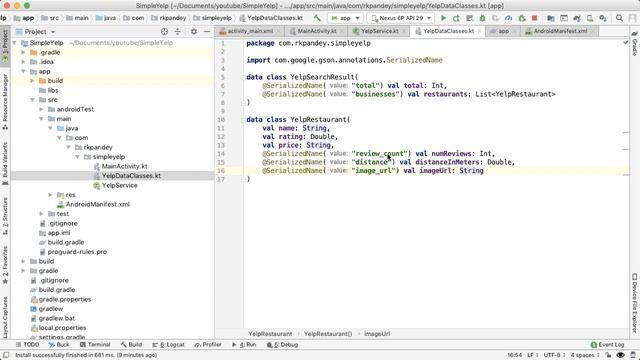Run the app with the green play button
Screen dimensions: 640x360
443,18
